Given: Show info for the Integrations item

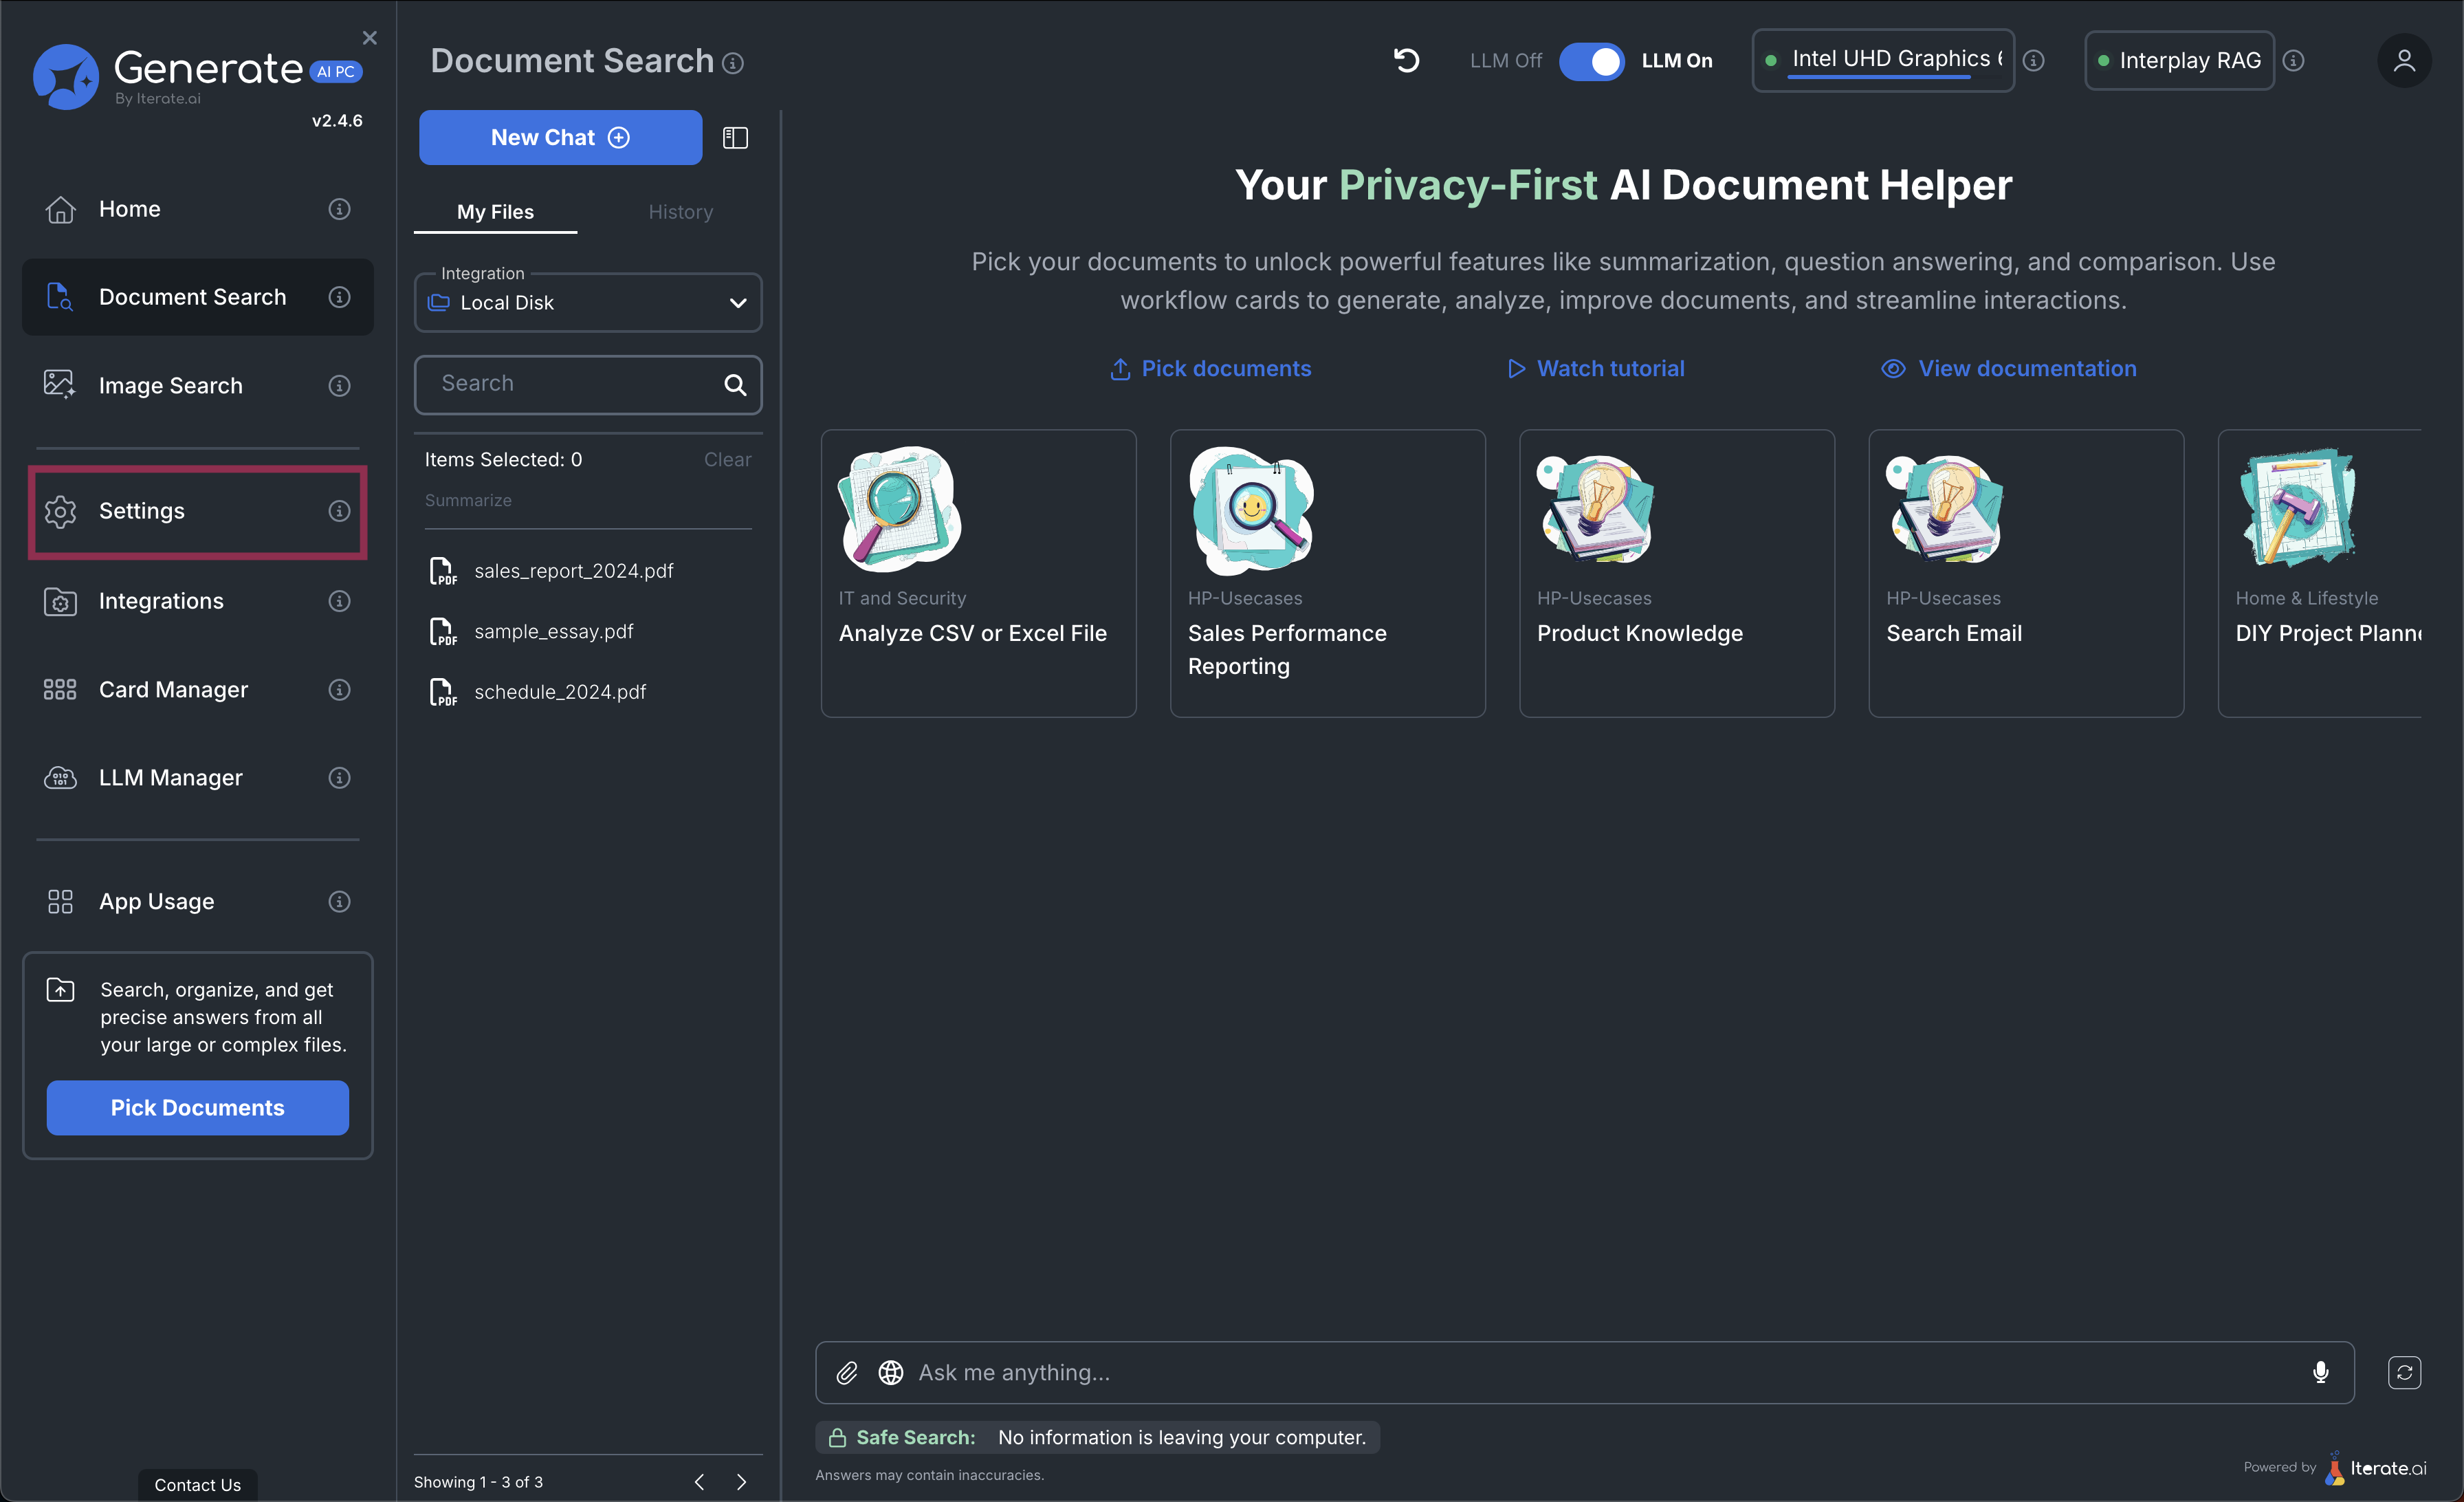Looking at the screenshot, I should (x=339, y=601).
